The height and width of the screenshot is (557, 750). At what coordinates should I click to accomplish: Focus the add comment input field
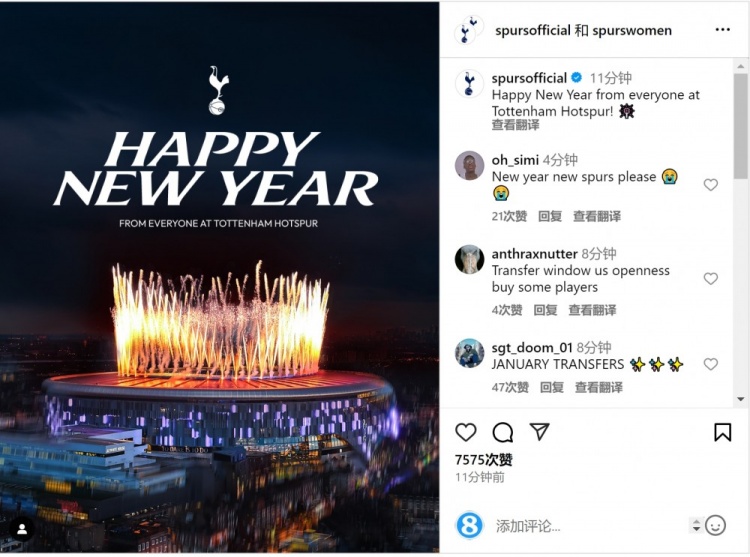point(588,526)
